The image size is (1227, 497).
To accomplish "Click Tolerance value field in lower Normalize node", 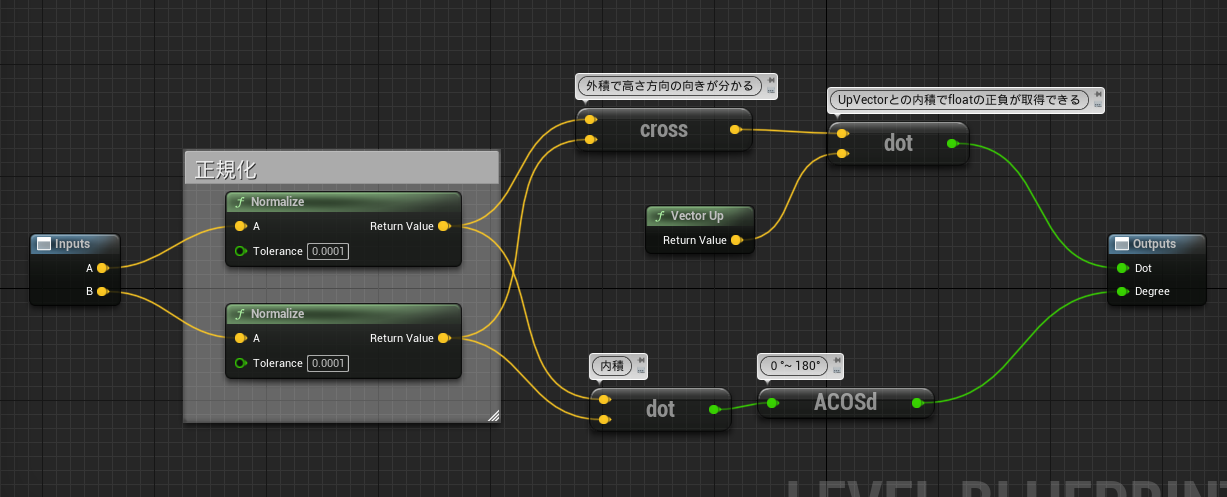I will coord(328,363).
